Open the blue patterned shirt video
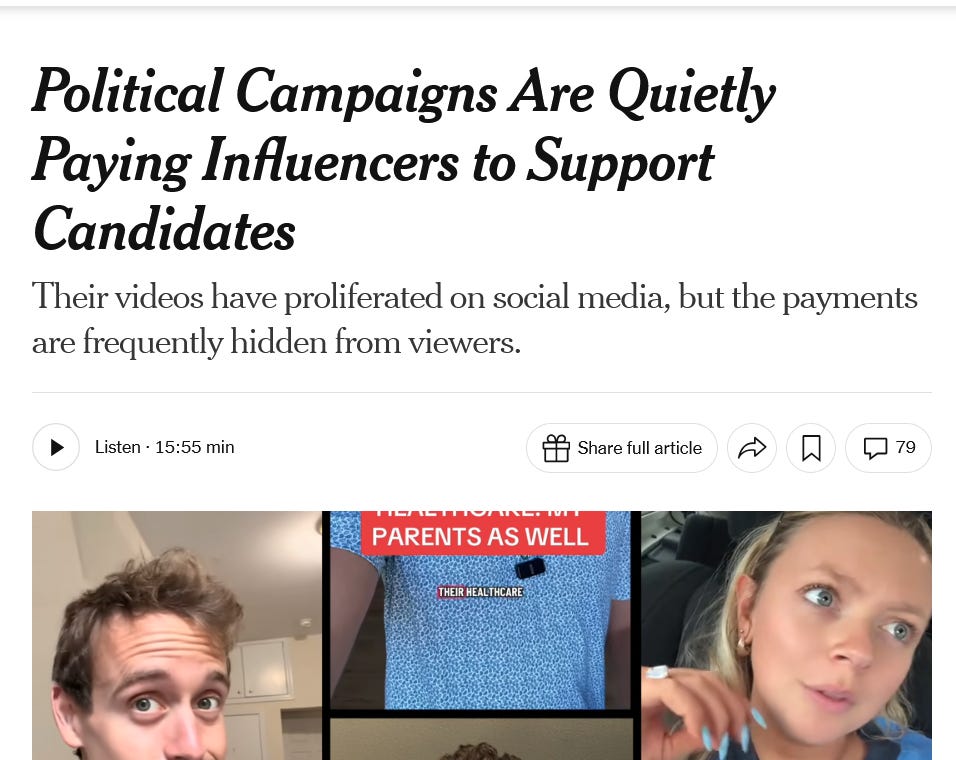This screenshot has height=760, width=956. (x=480, y=610)
